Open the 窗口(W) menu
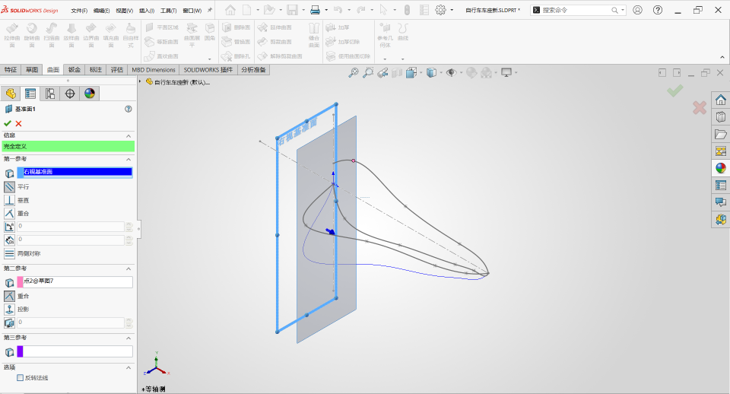730x394 pixels. pyautogui.click(x=192, y=10)
